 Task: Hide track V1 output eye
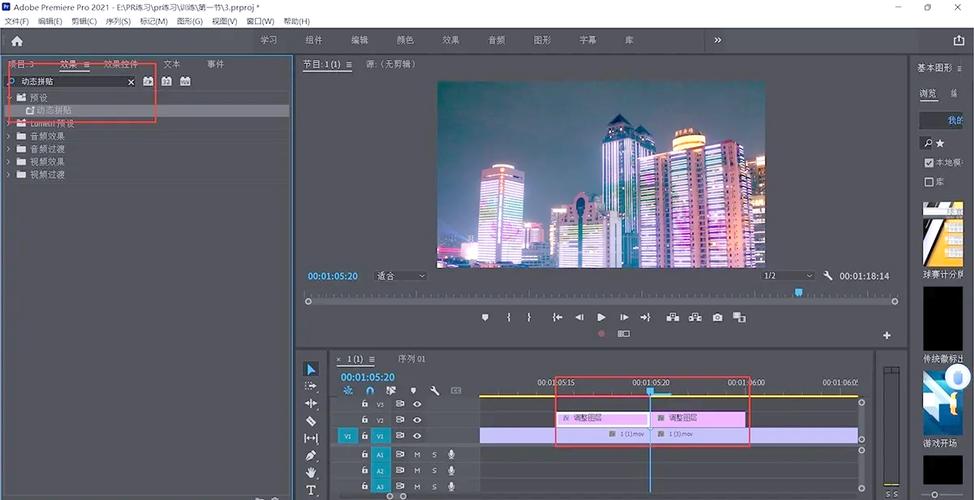417,437
